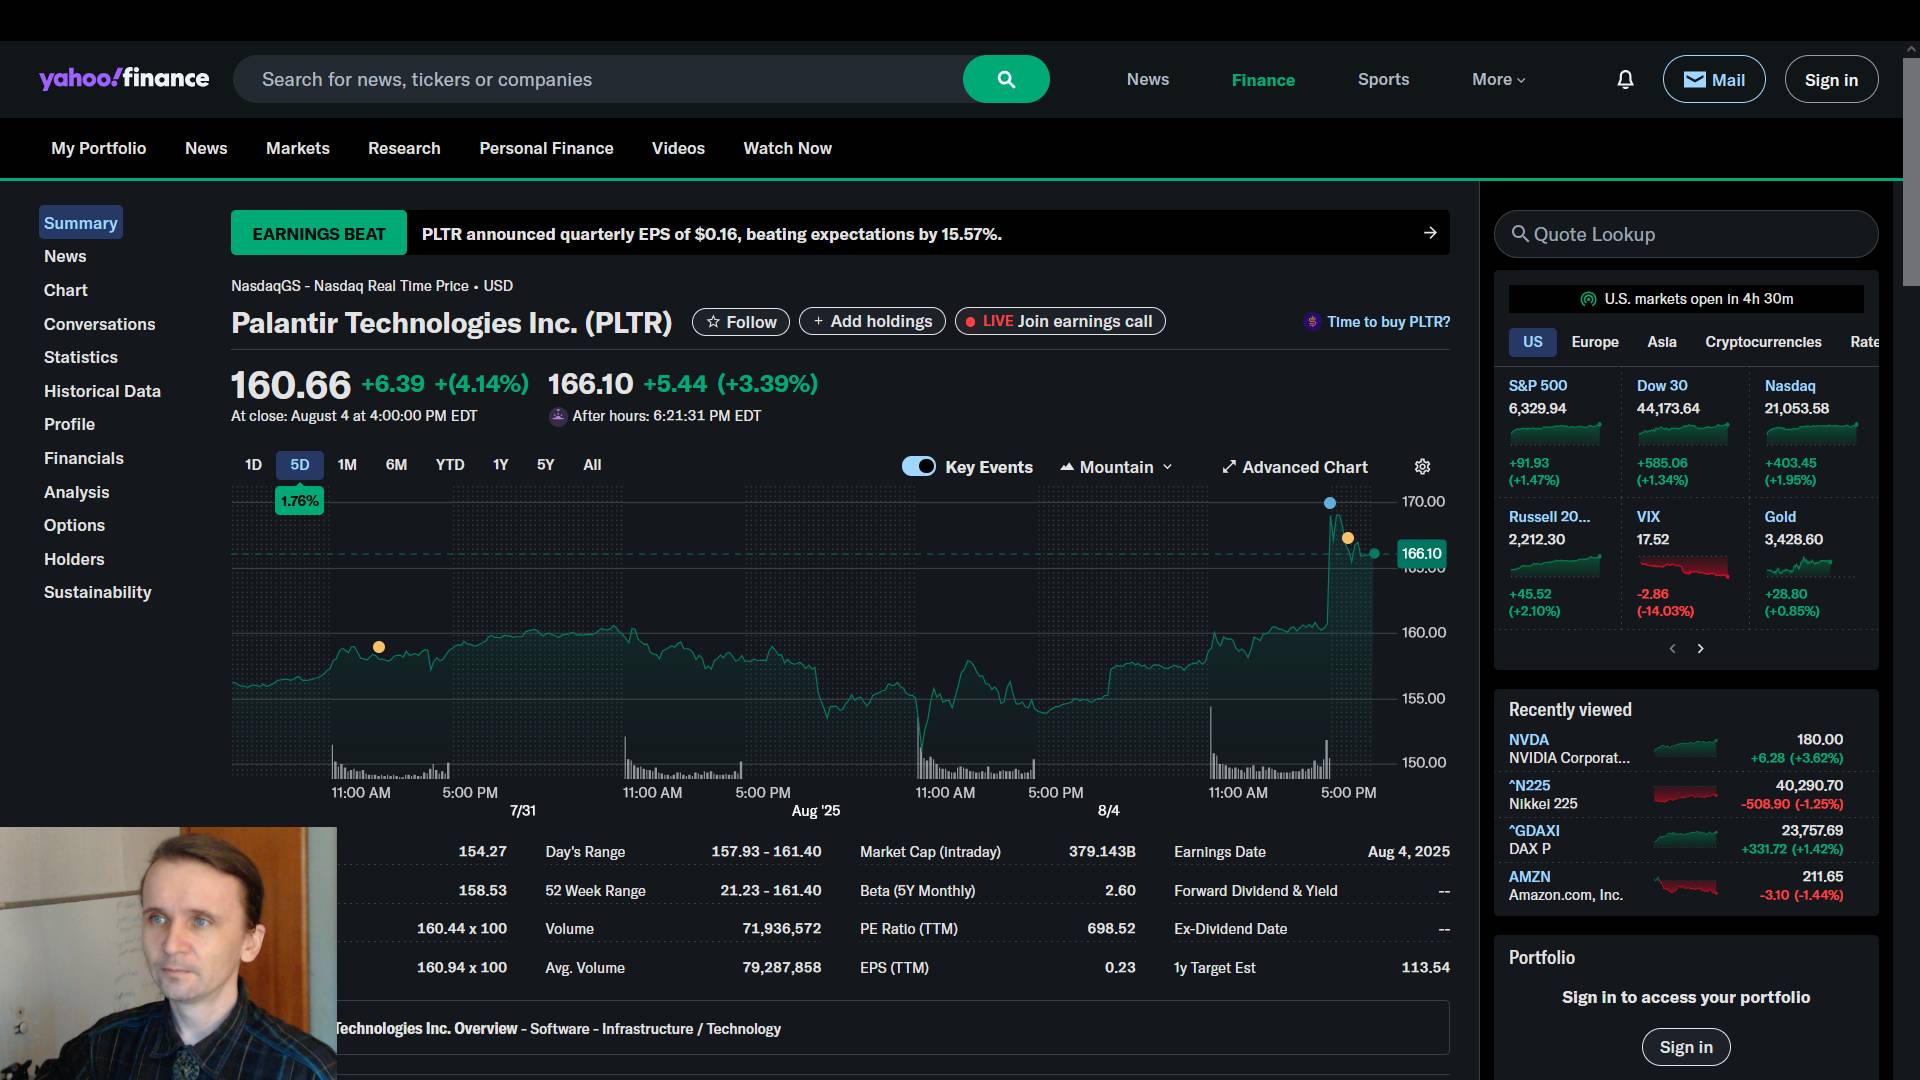The height and width of the screenshot is (1080, 1920).
Task: Expand the Mountain chart type dropdown
Action: pyautogui.click(x=1116, y=467)
